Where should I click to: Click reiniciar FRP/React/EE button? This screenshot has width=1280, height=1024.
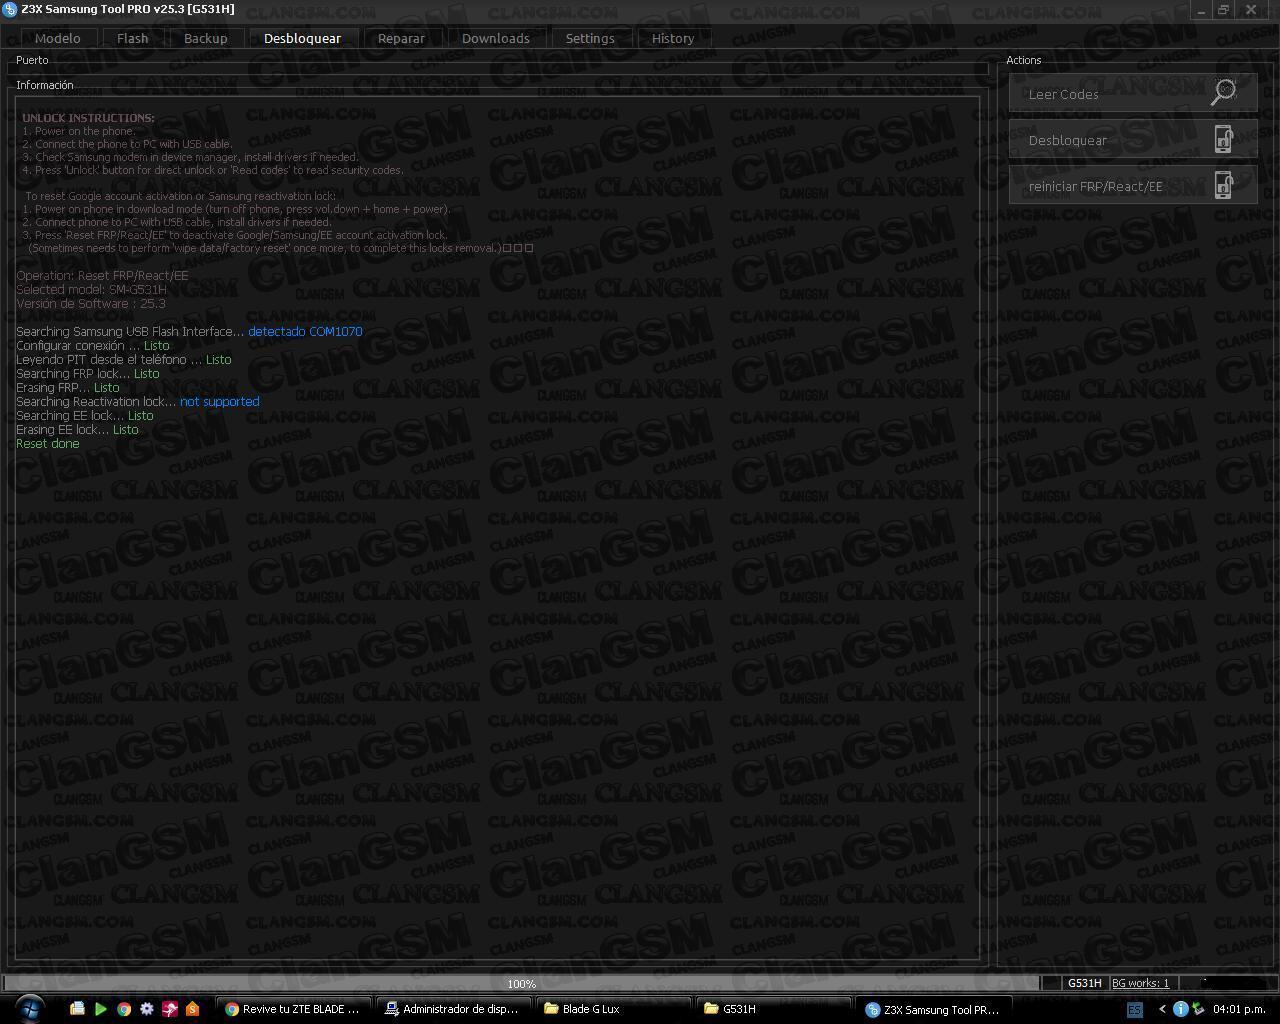pos(1133,186)
